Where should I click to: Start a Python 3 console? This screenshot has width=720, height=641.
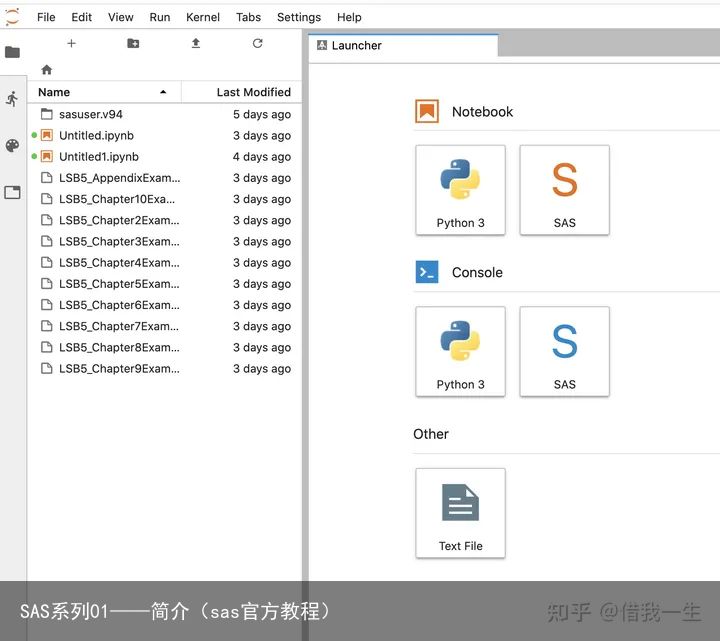460,351
